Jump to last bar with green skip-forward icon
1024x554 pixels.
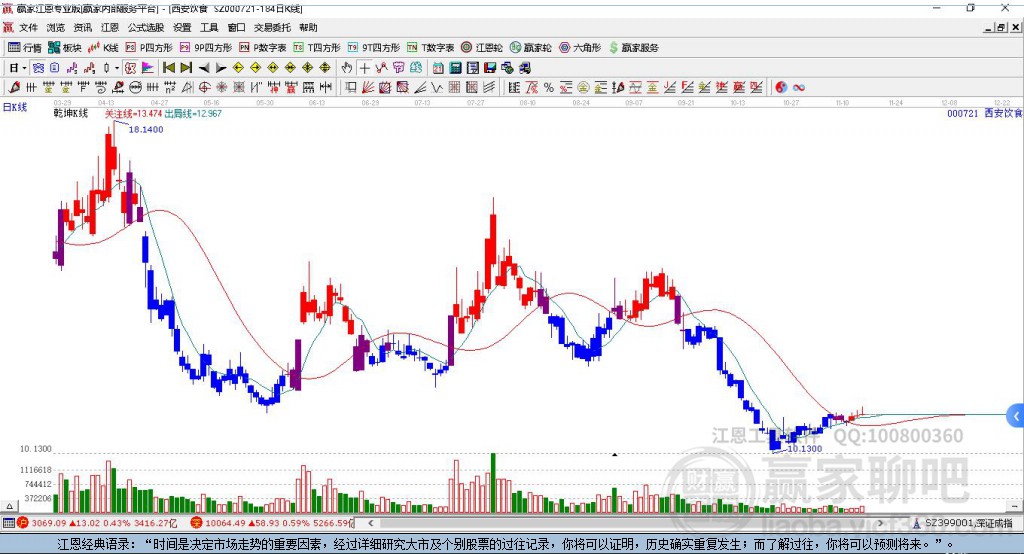coord(186,68)
